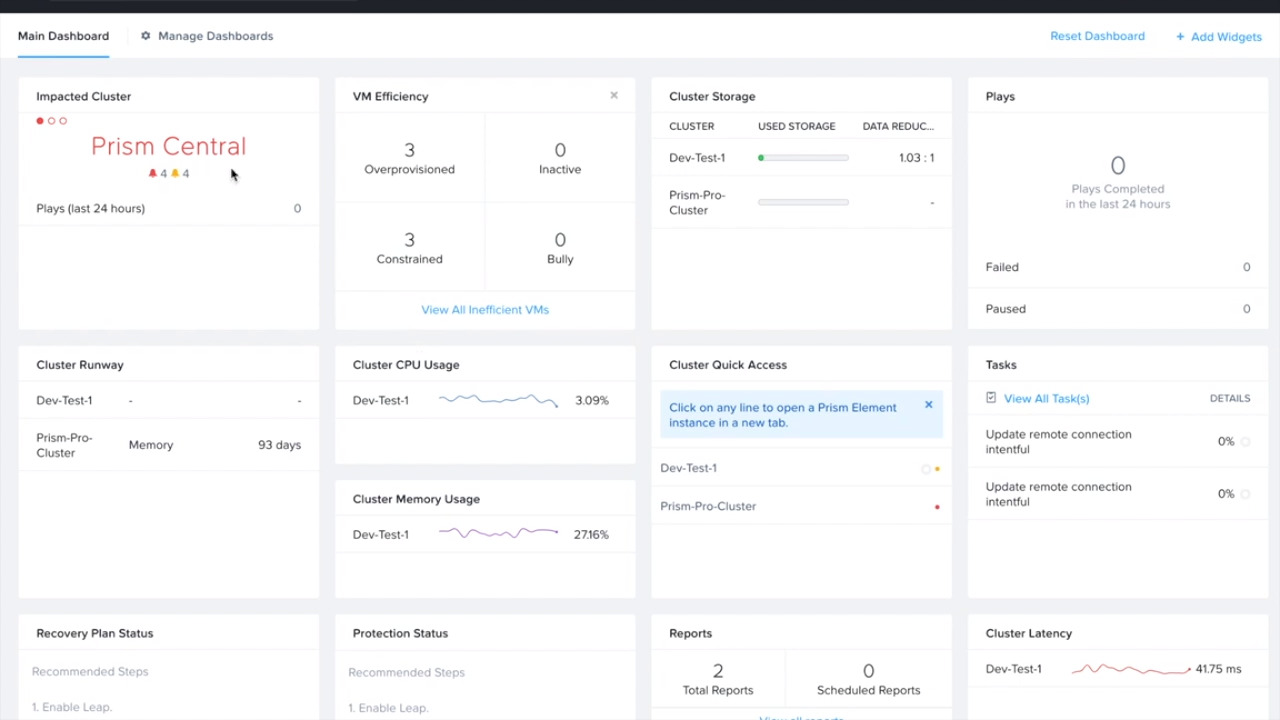Click Dev-Test-1 in the Cluster Storage table
Viewport: 1280px width, 720px height.
tap(697, 158)
